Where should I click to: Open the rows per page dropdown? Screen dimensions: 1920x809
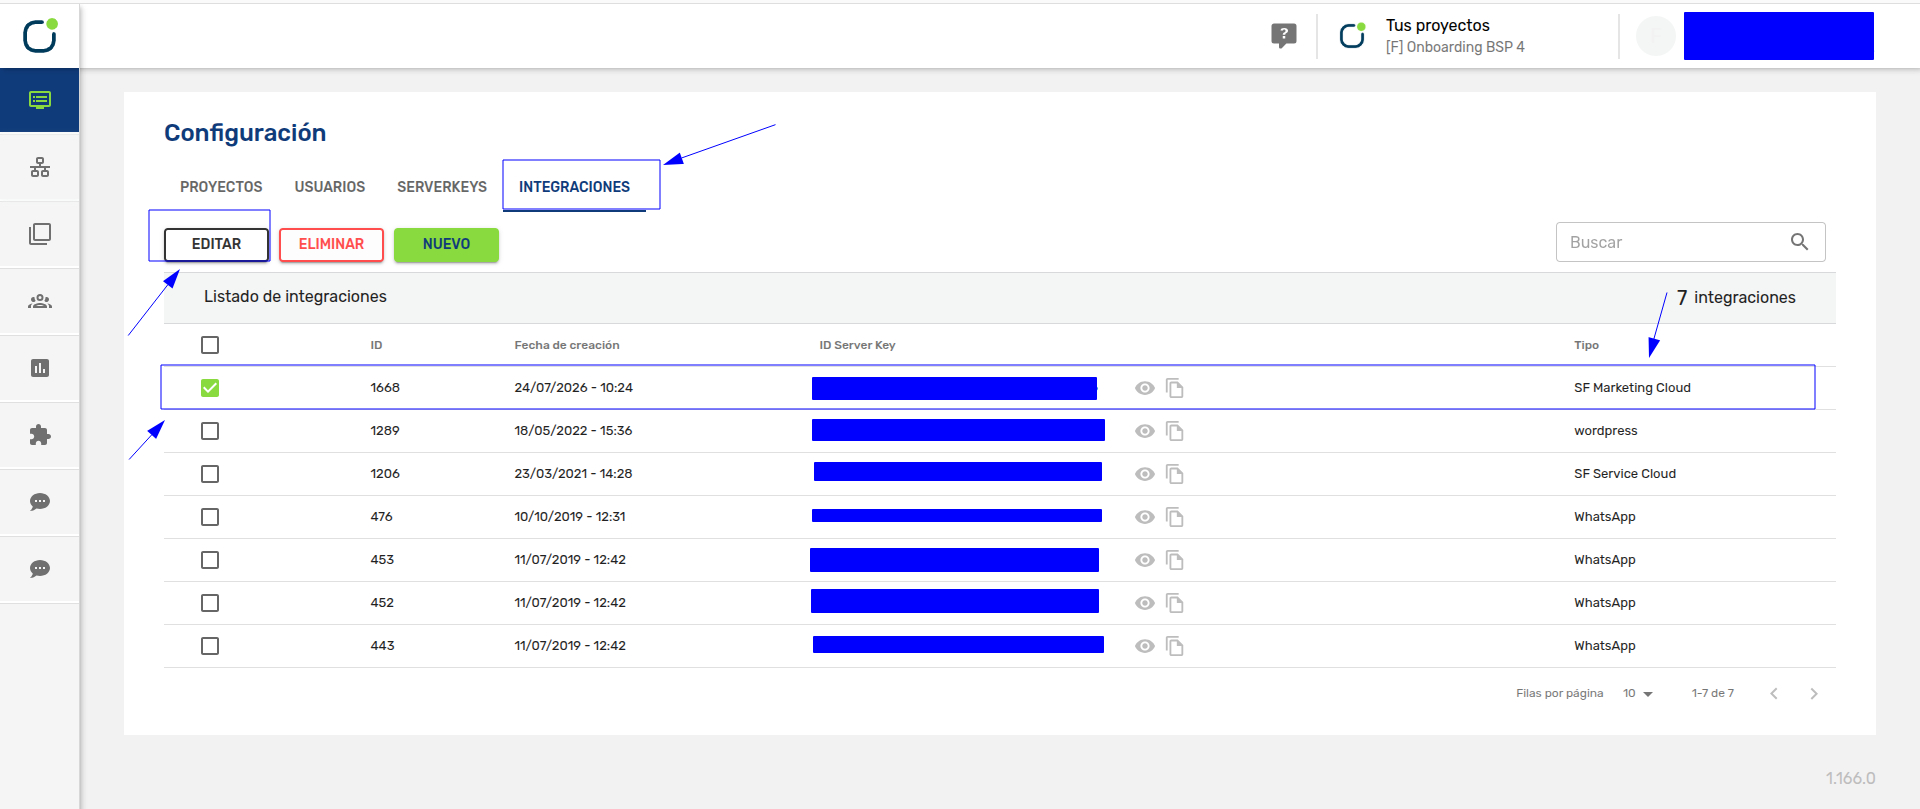point(1638,693)
